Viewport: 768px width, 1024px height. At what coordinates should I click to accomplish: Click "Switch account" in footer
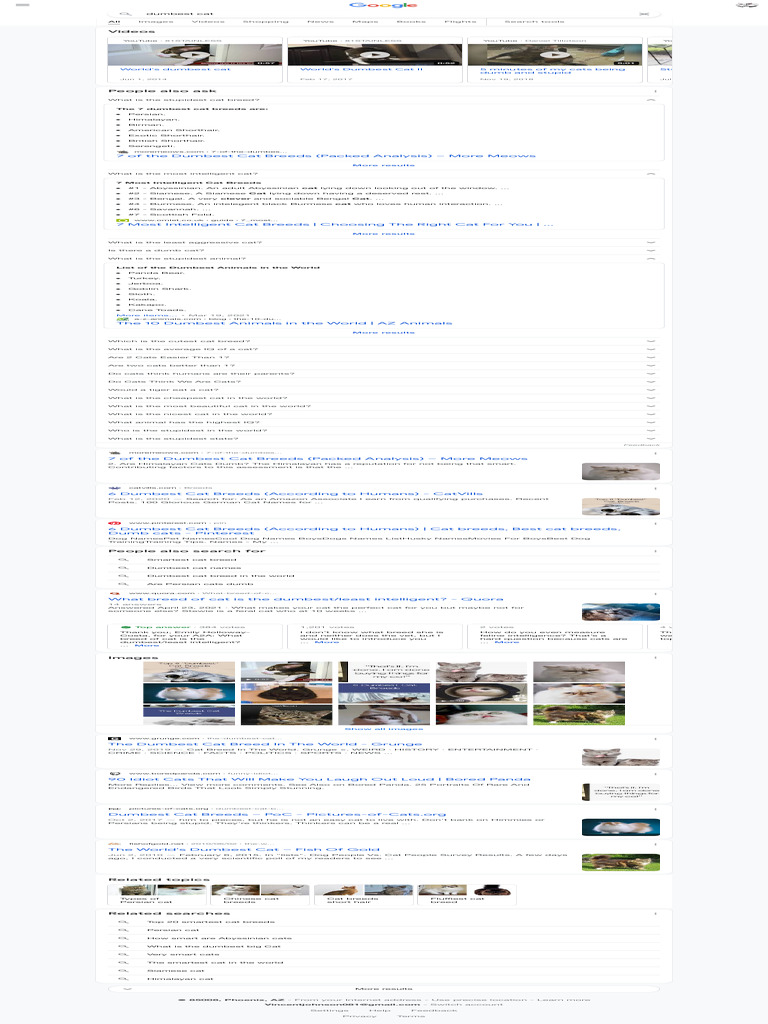click(464, 1005)
